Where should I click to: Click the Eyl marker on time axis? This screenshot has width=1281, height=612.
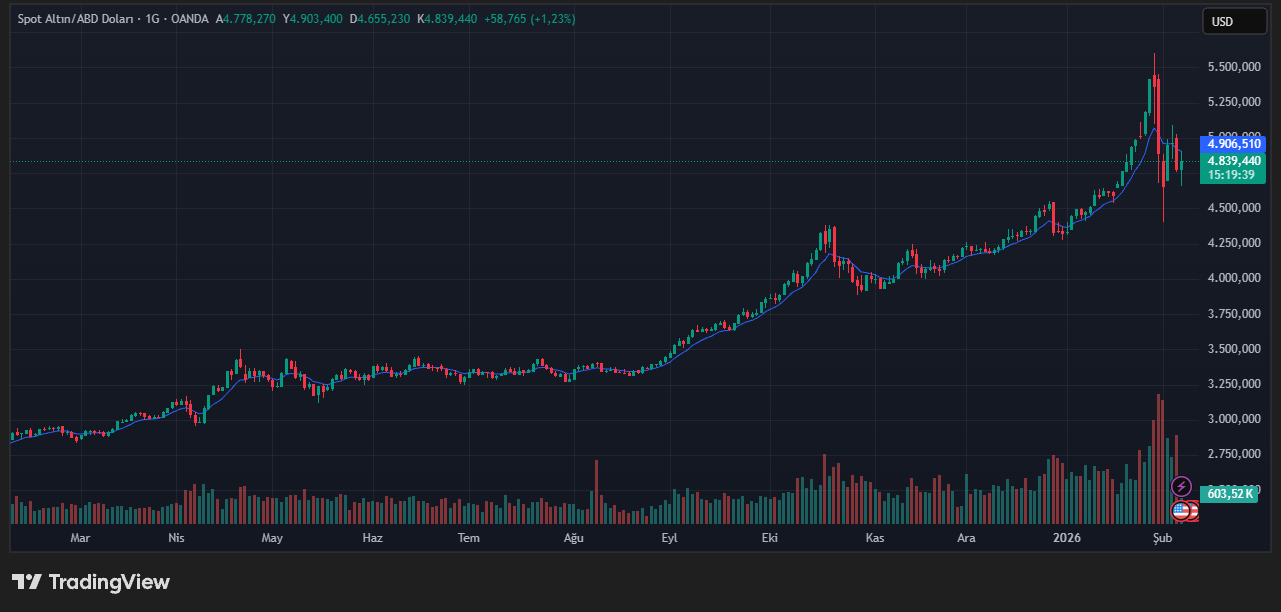coord(670,538)
